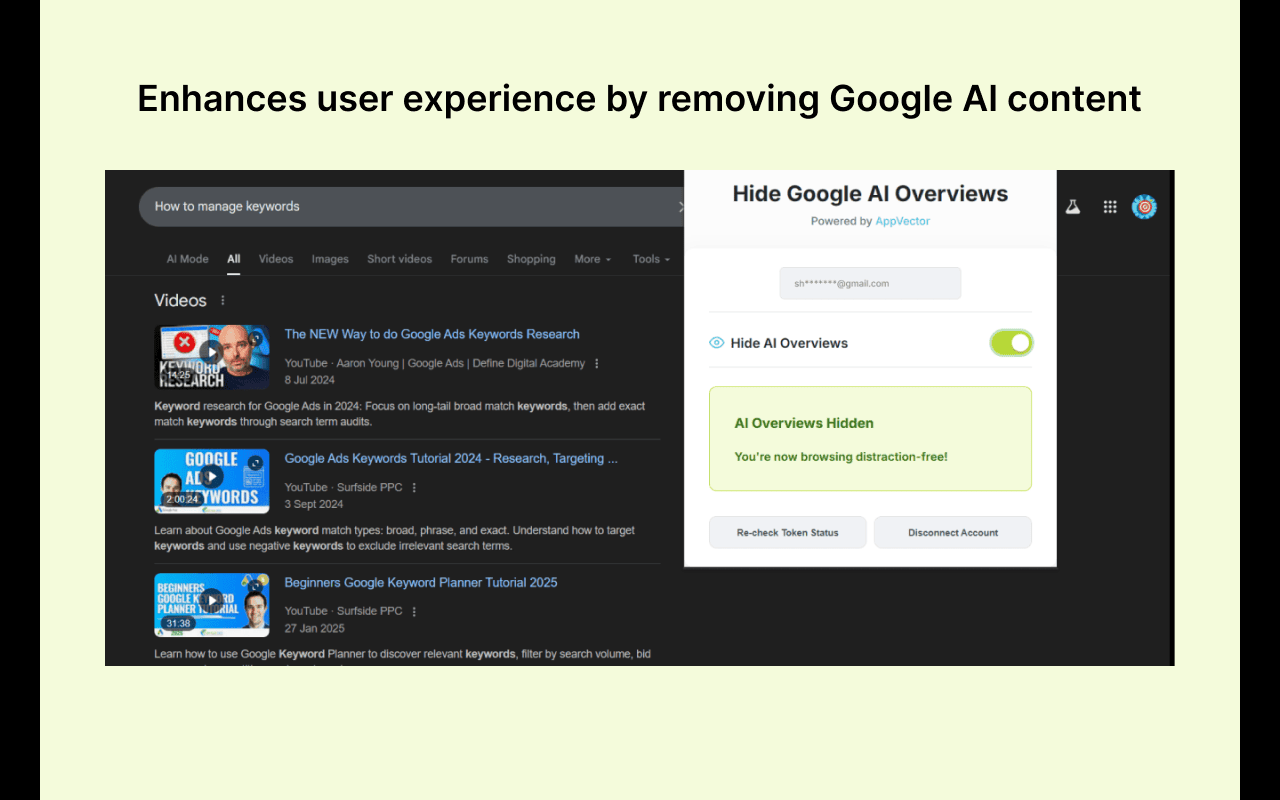The width and height of the screenshot is (1280, 800).
Task: Click the 3 Sept 2024 date text
Action: point(314,504)
